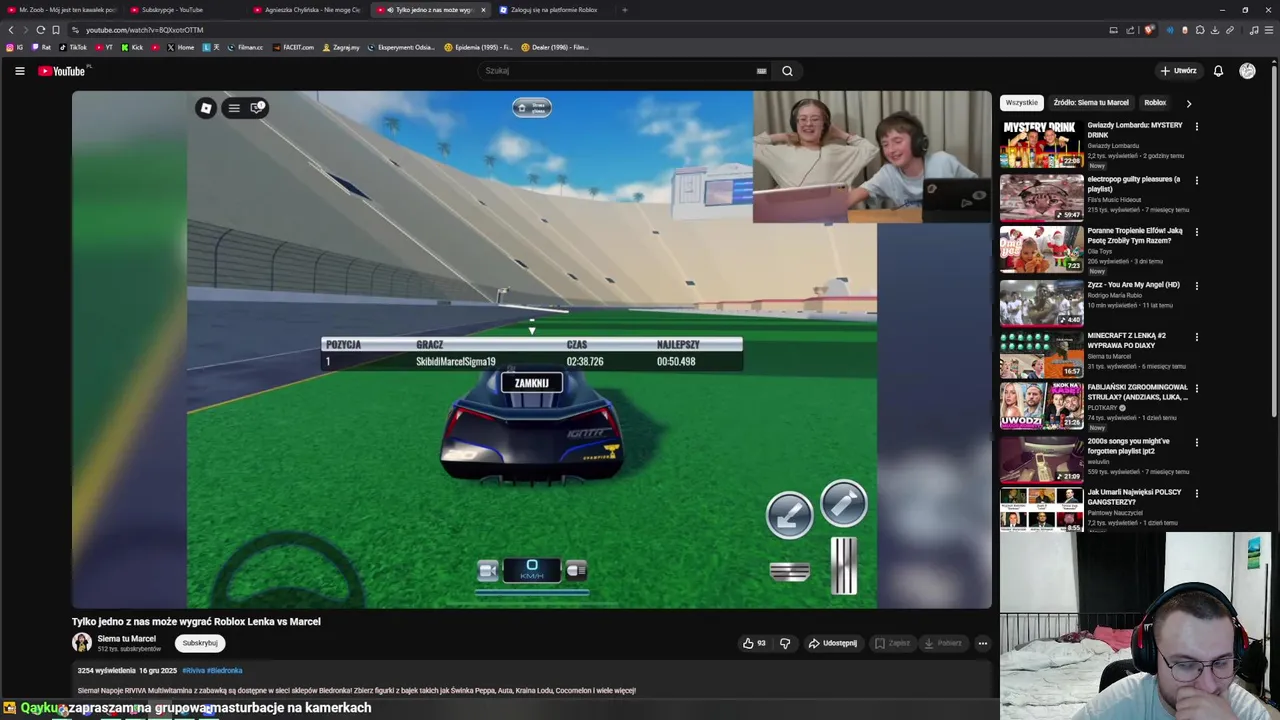The height and width of the screenshot is (720, 1280).
Task: Open the YouTube account avatar menu
Action: tap(1247, 71)
